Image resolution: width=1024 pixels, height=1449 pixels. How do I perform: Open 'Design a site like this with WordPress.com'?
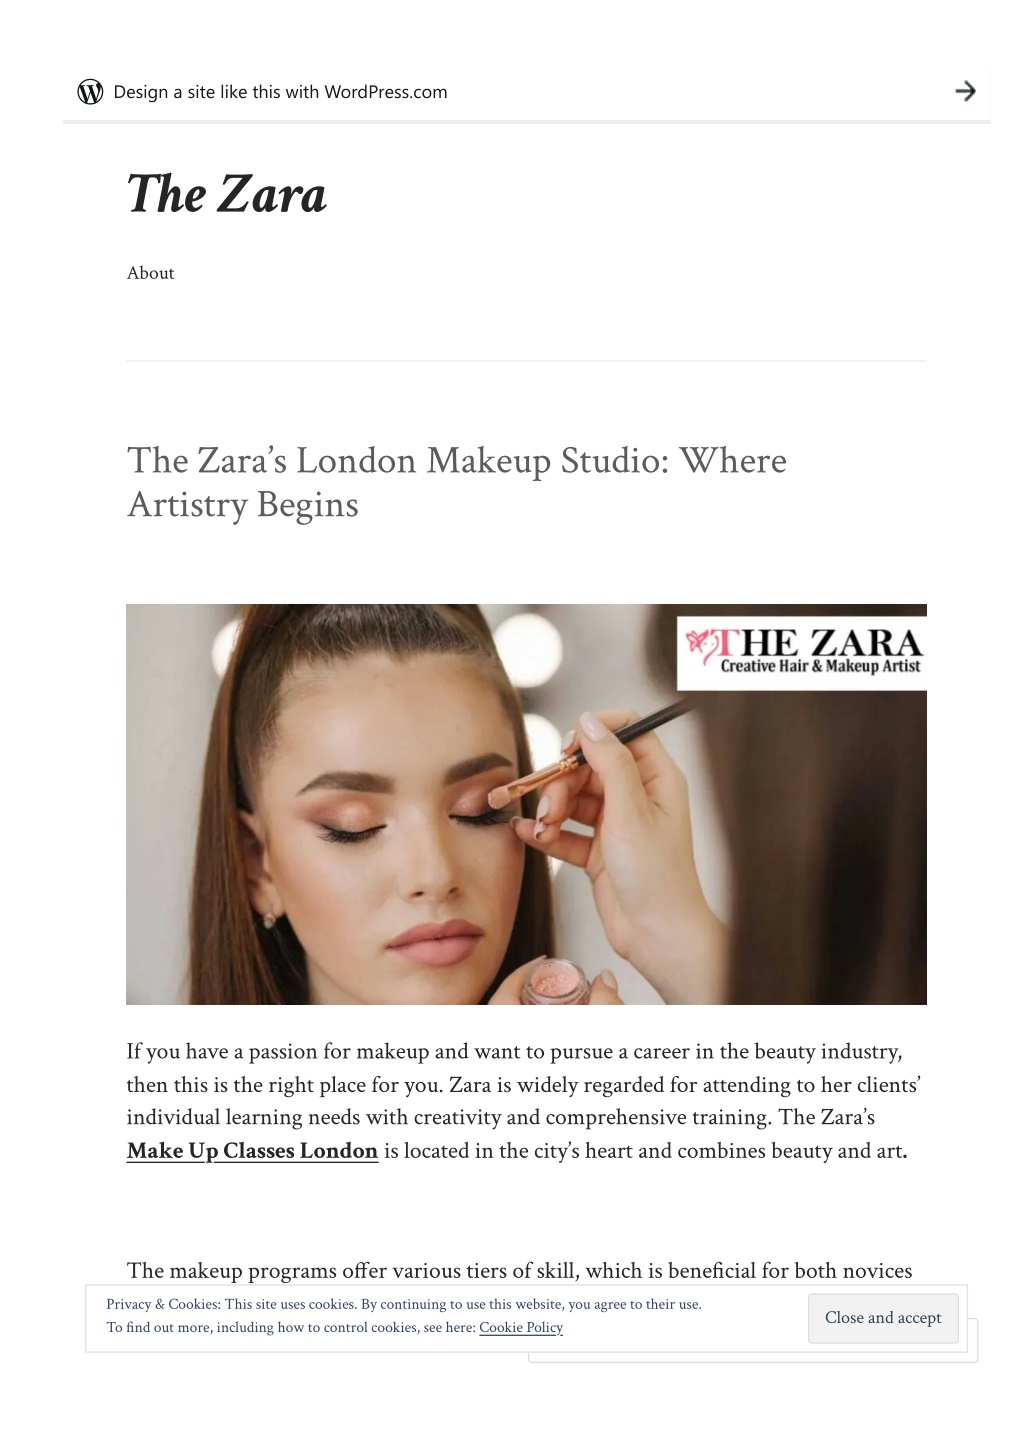pyautogui.click(x=280, y=92)
